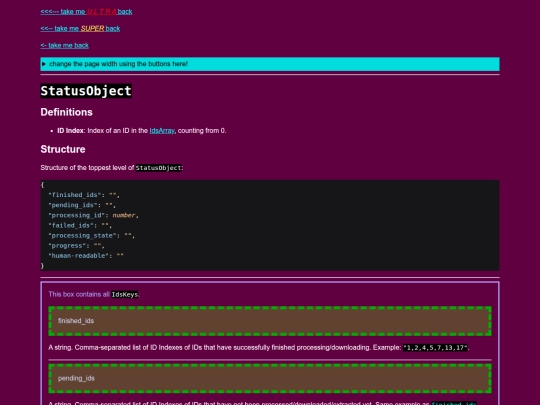This screenshot has width=540, height=405.
Task: Open the 'take me ULTRA back' link
Action: tap(86, 12)
